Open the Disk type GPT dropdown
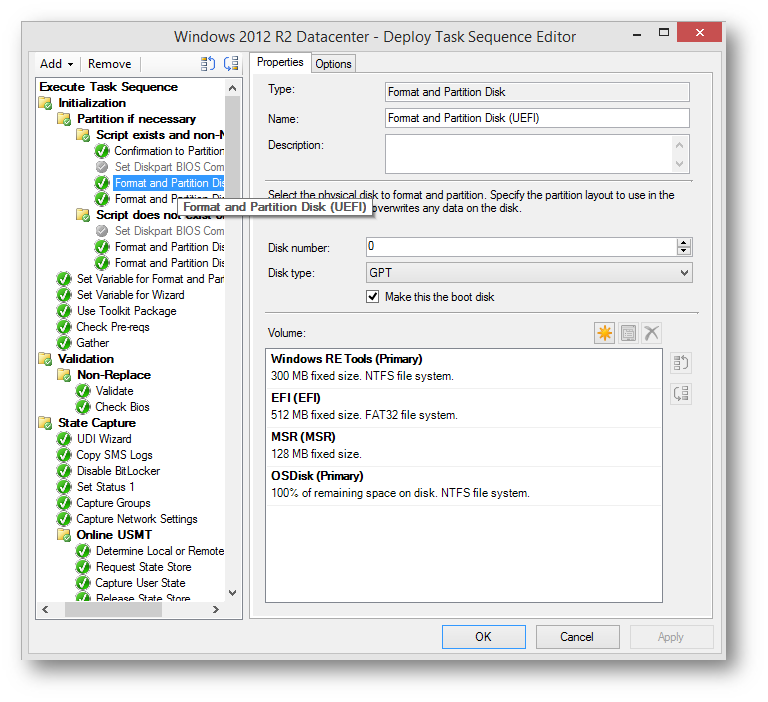Screen dimensions: 768x702 tap(529, 273)
